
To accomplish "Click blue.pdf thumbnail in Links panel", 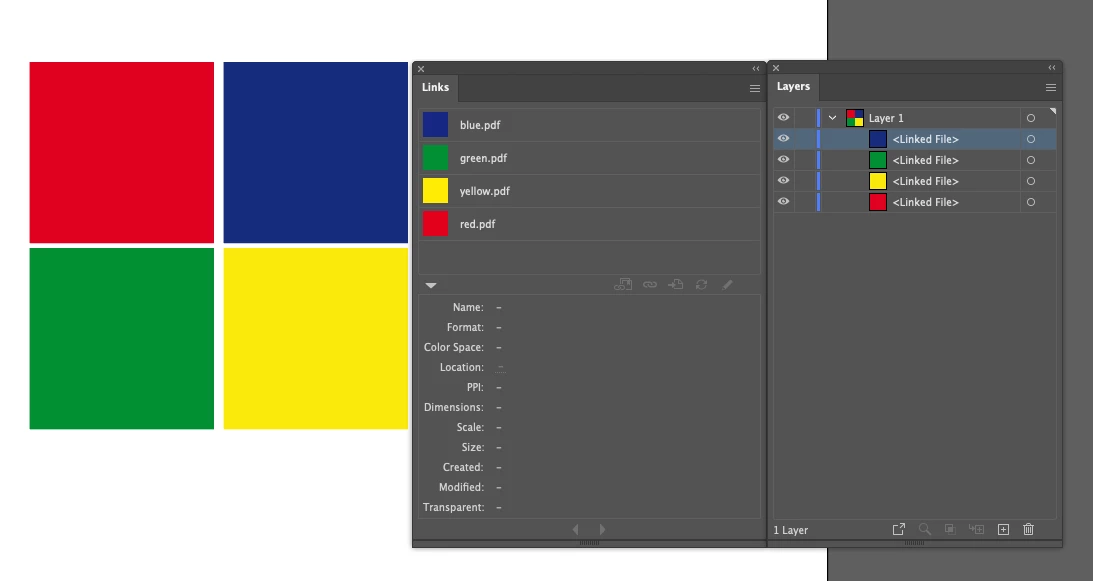I will [436, 125].
